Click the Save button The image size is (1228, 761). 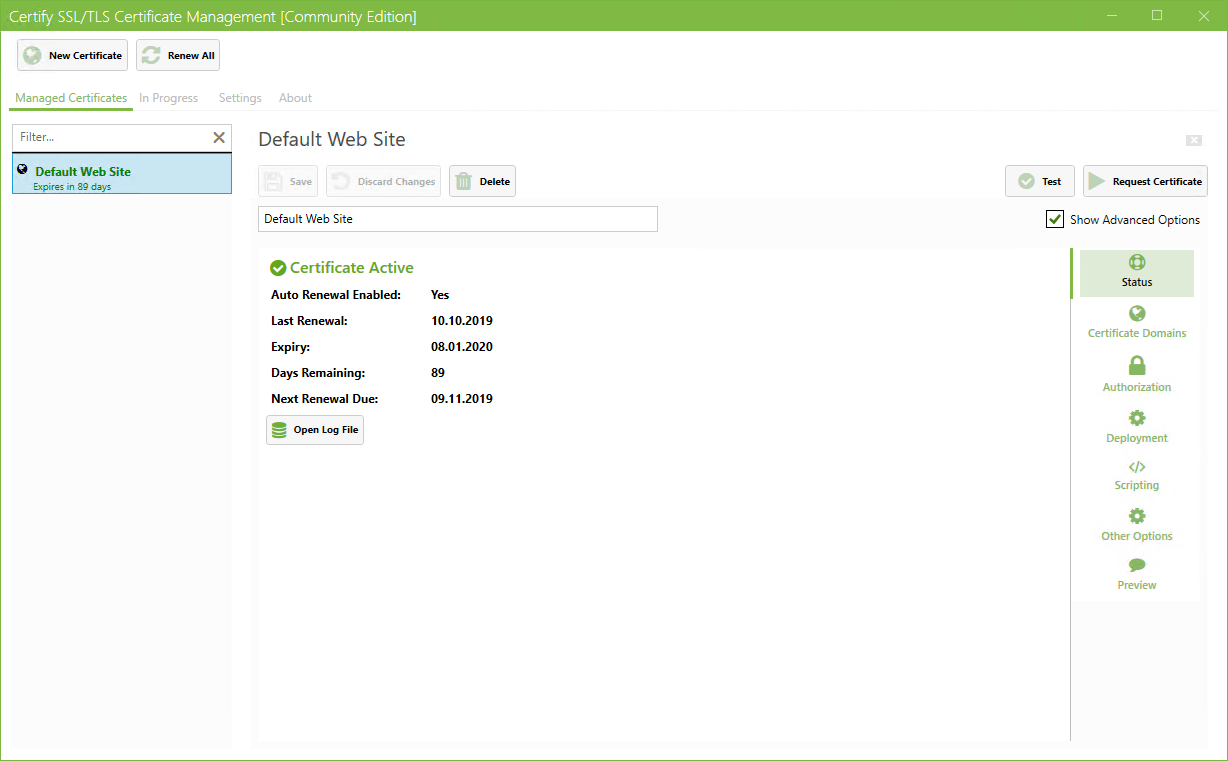pyautogui.click(x=288, y=181)
